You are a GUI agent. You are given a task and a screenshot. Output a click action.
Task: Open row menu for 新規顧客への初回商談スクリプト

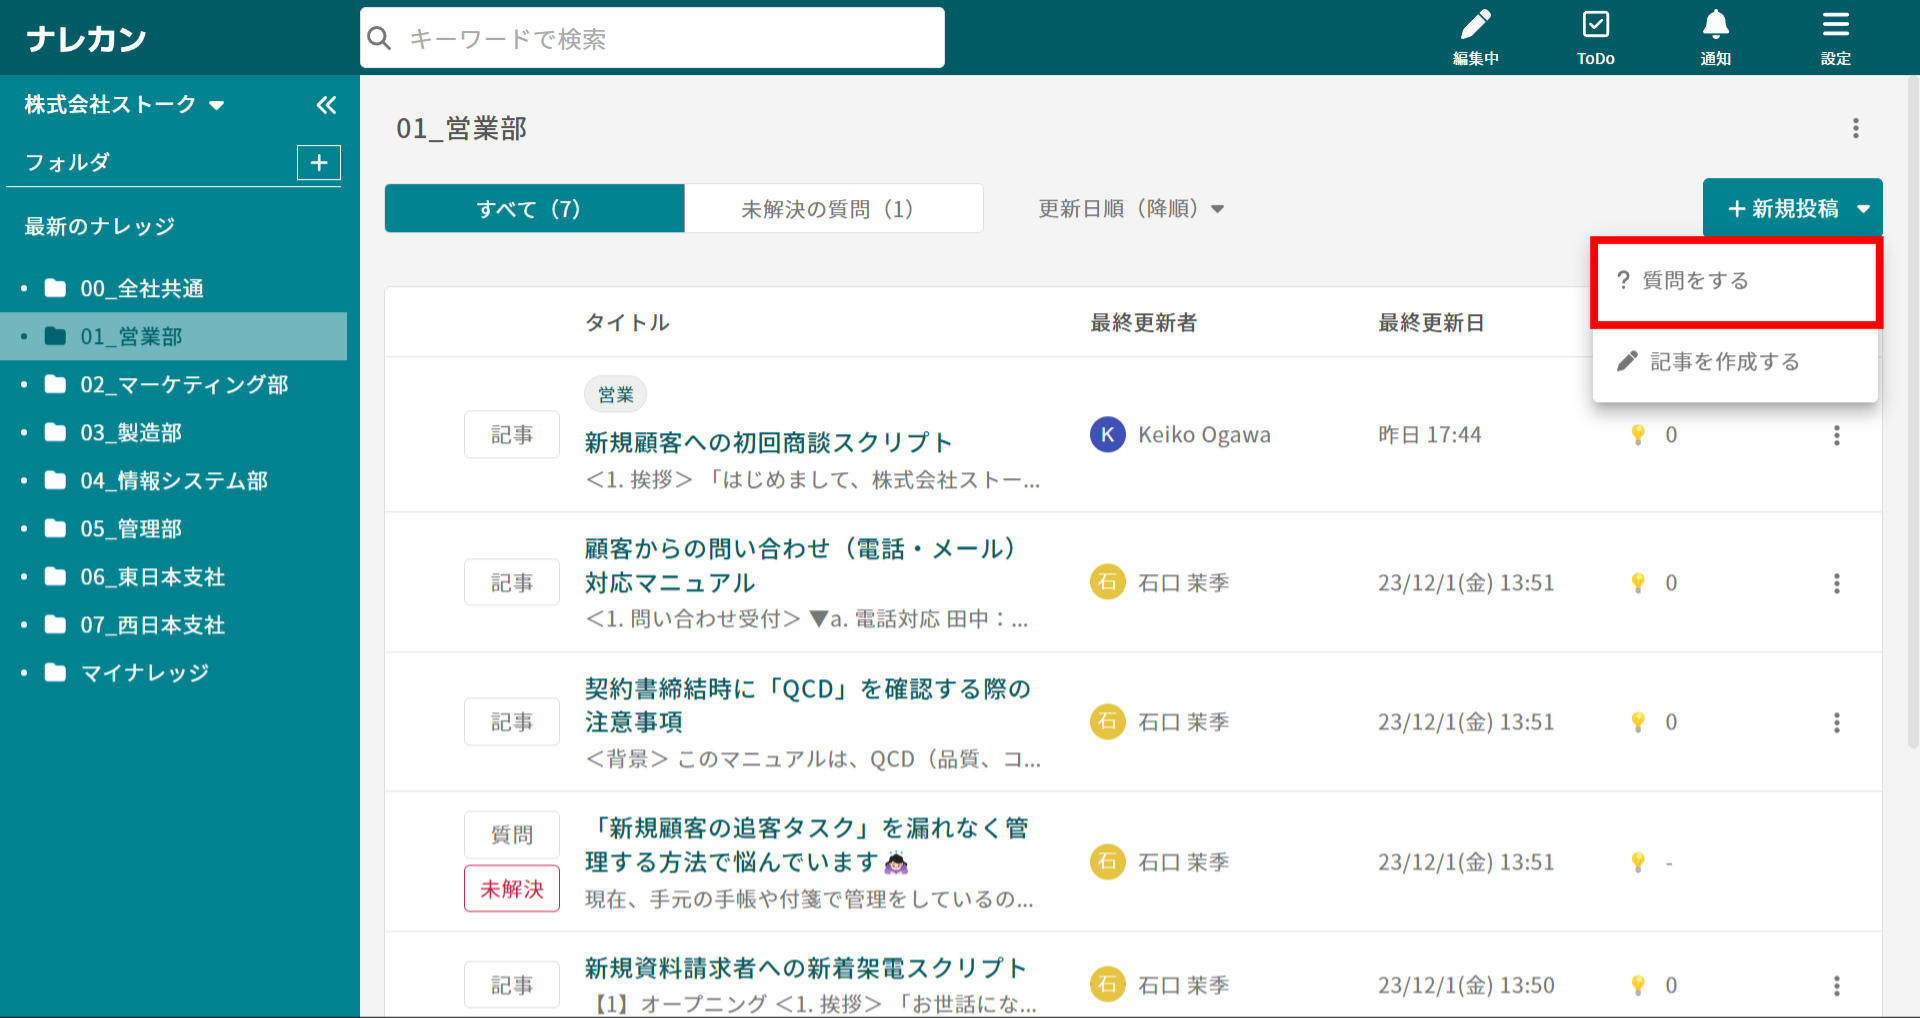click(x=1836, y=435)
